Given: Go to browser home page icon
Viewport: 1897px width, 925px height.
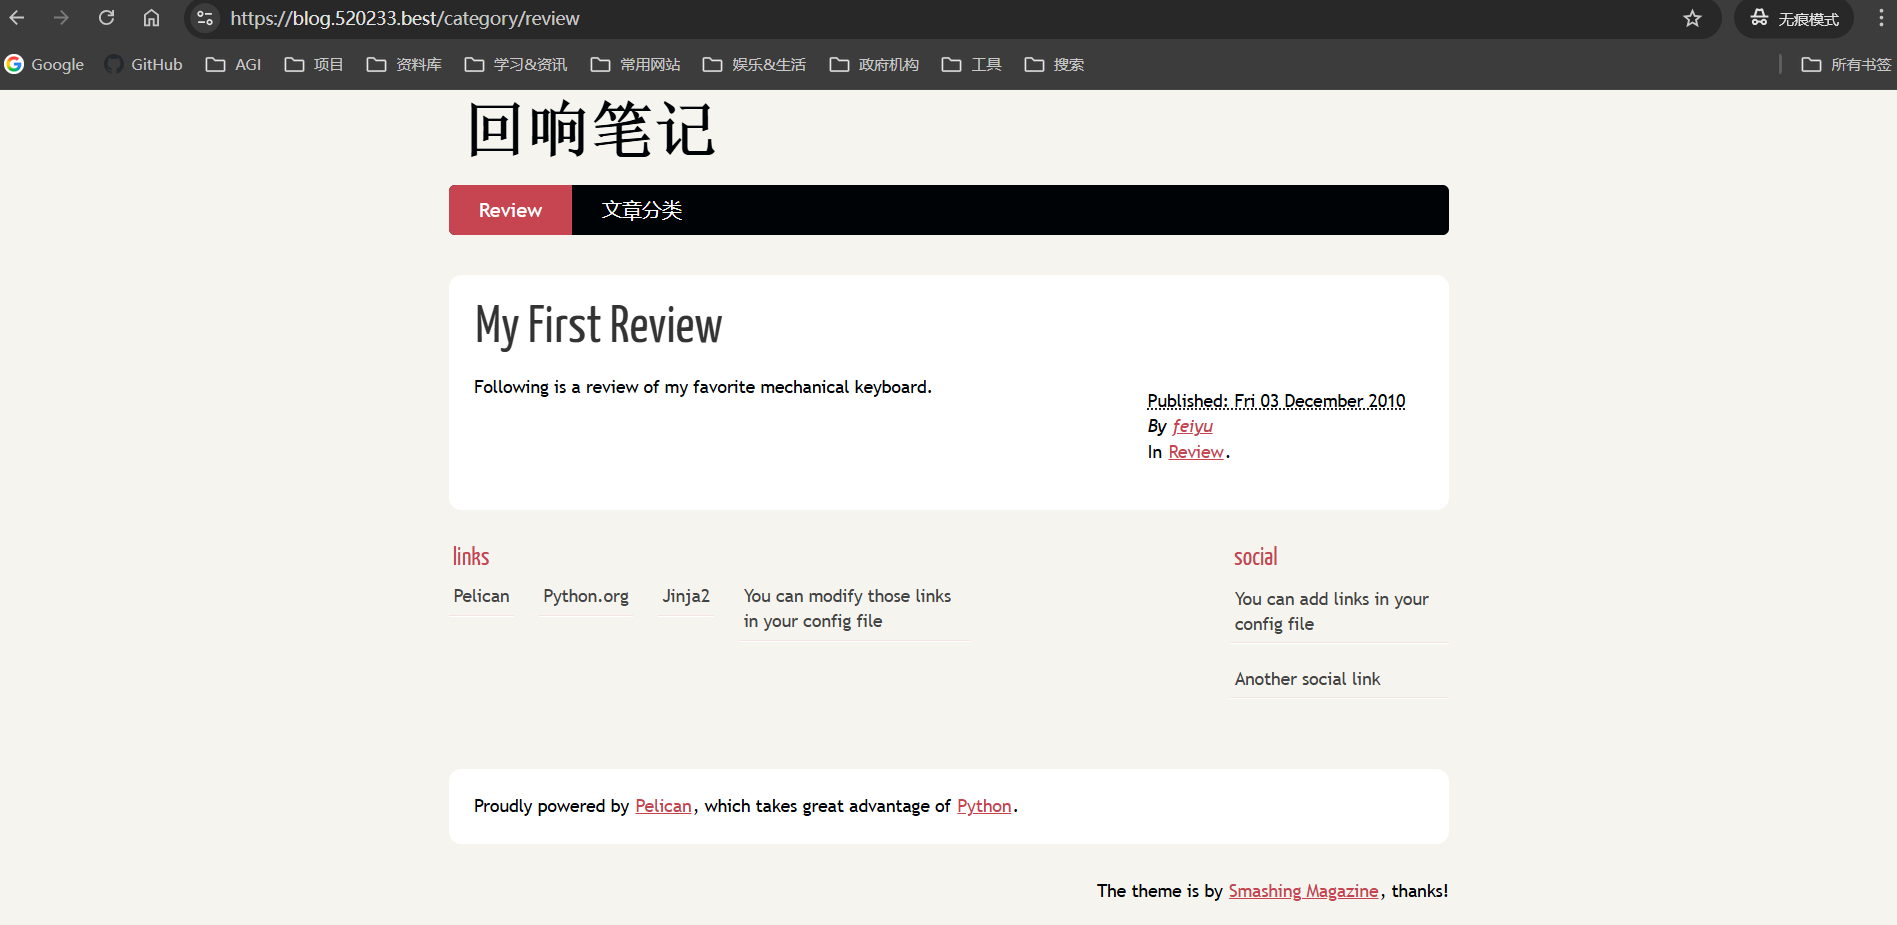Looking at the screenshot, I should tap(151, 18).
